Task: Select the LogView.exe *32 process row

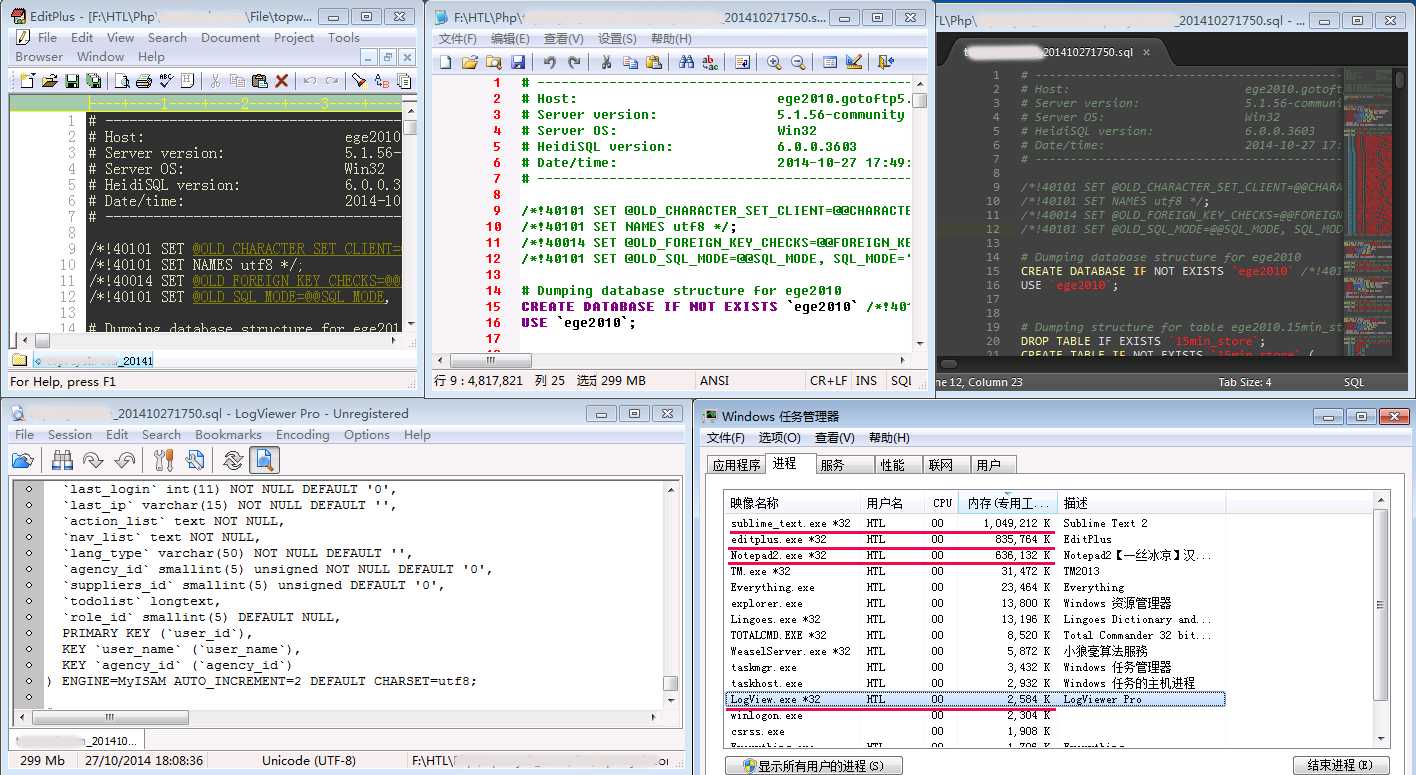Action: click(975, 699)
